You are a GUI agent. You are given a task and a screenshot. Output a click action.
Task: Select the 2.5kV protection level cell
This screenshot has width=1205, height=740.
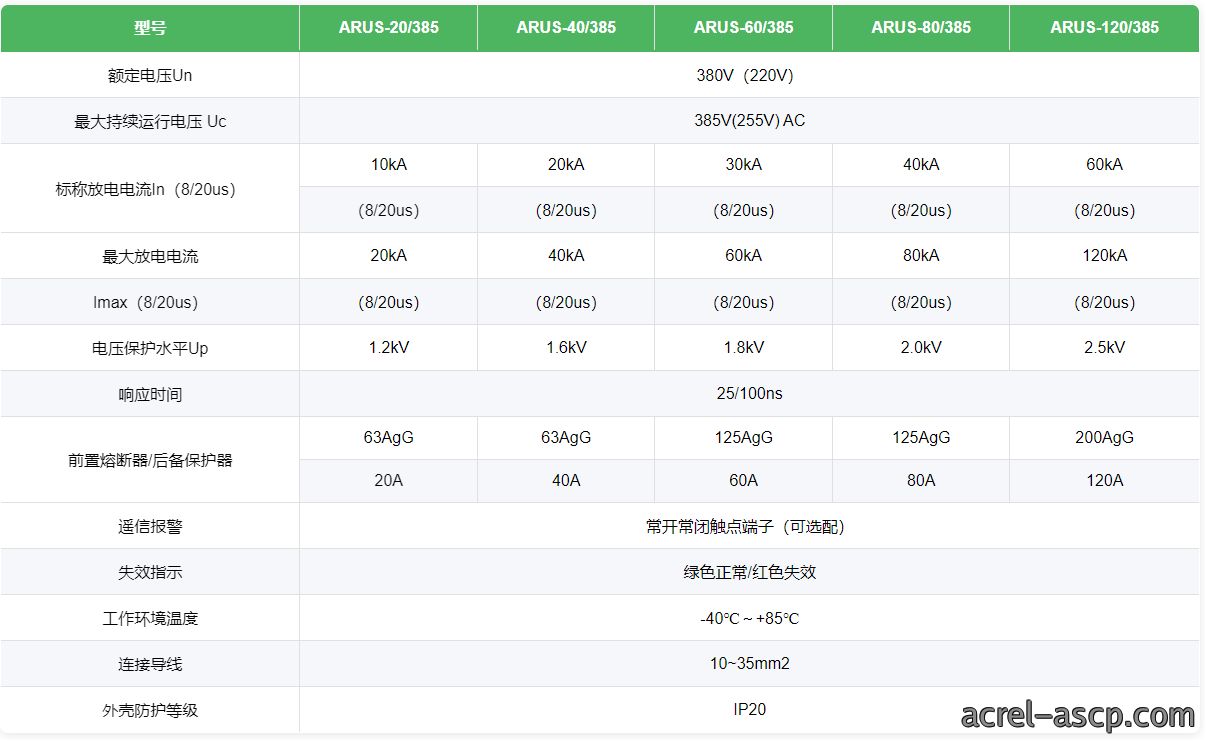click(x=1104, y=348)
